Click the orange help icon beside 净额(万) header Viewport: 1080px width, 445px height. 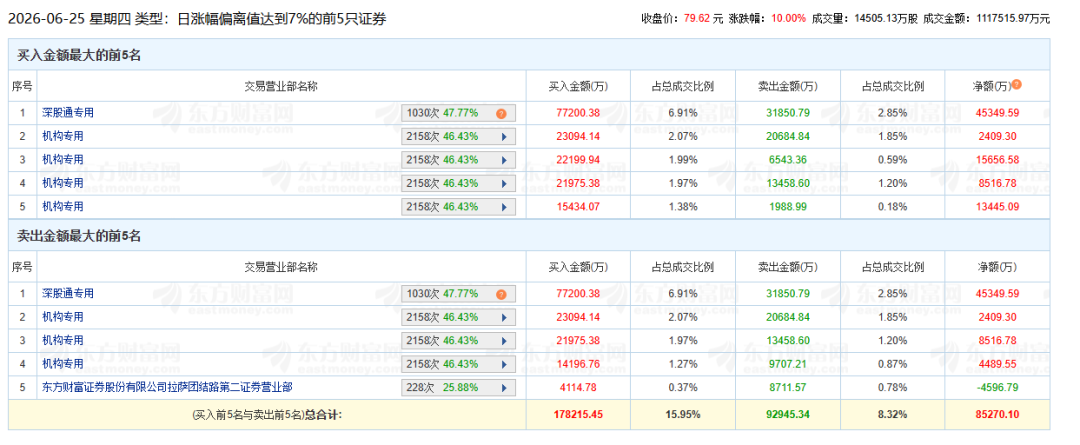[x=1017, y=85]
